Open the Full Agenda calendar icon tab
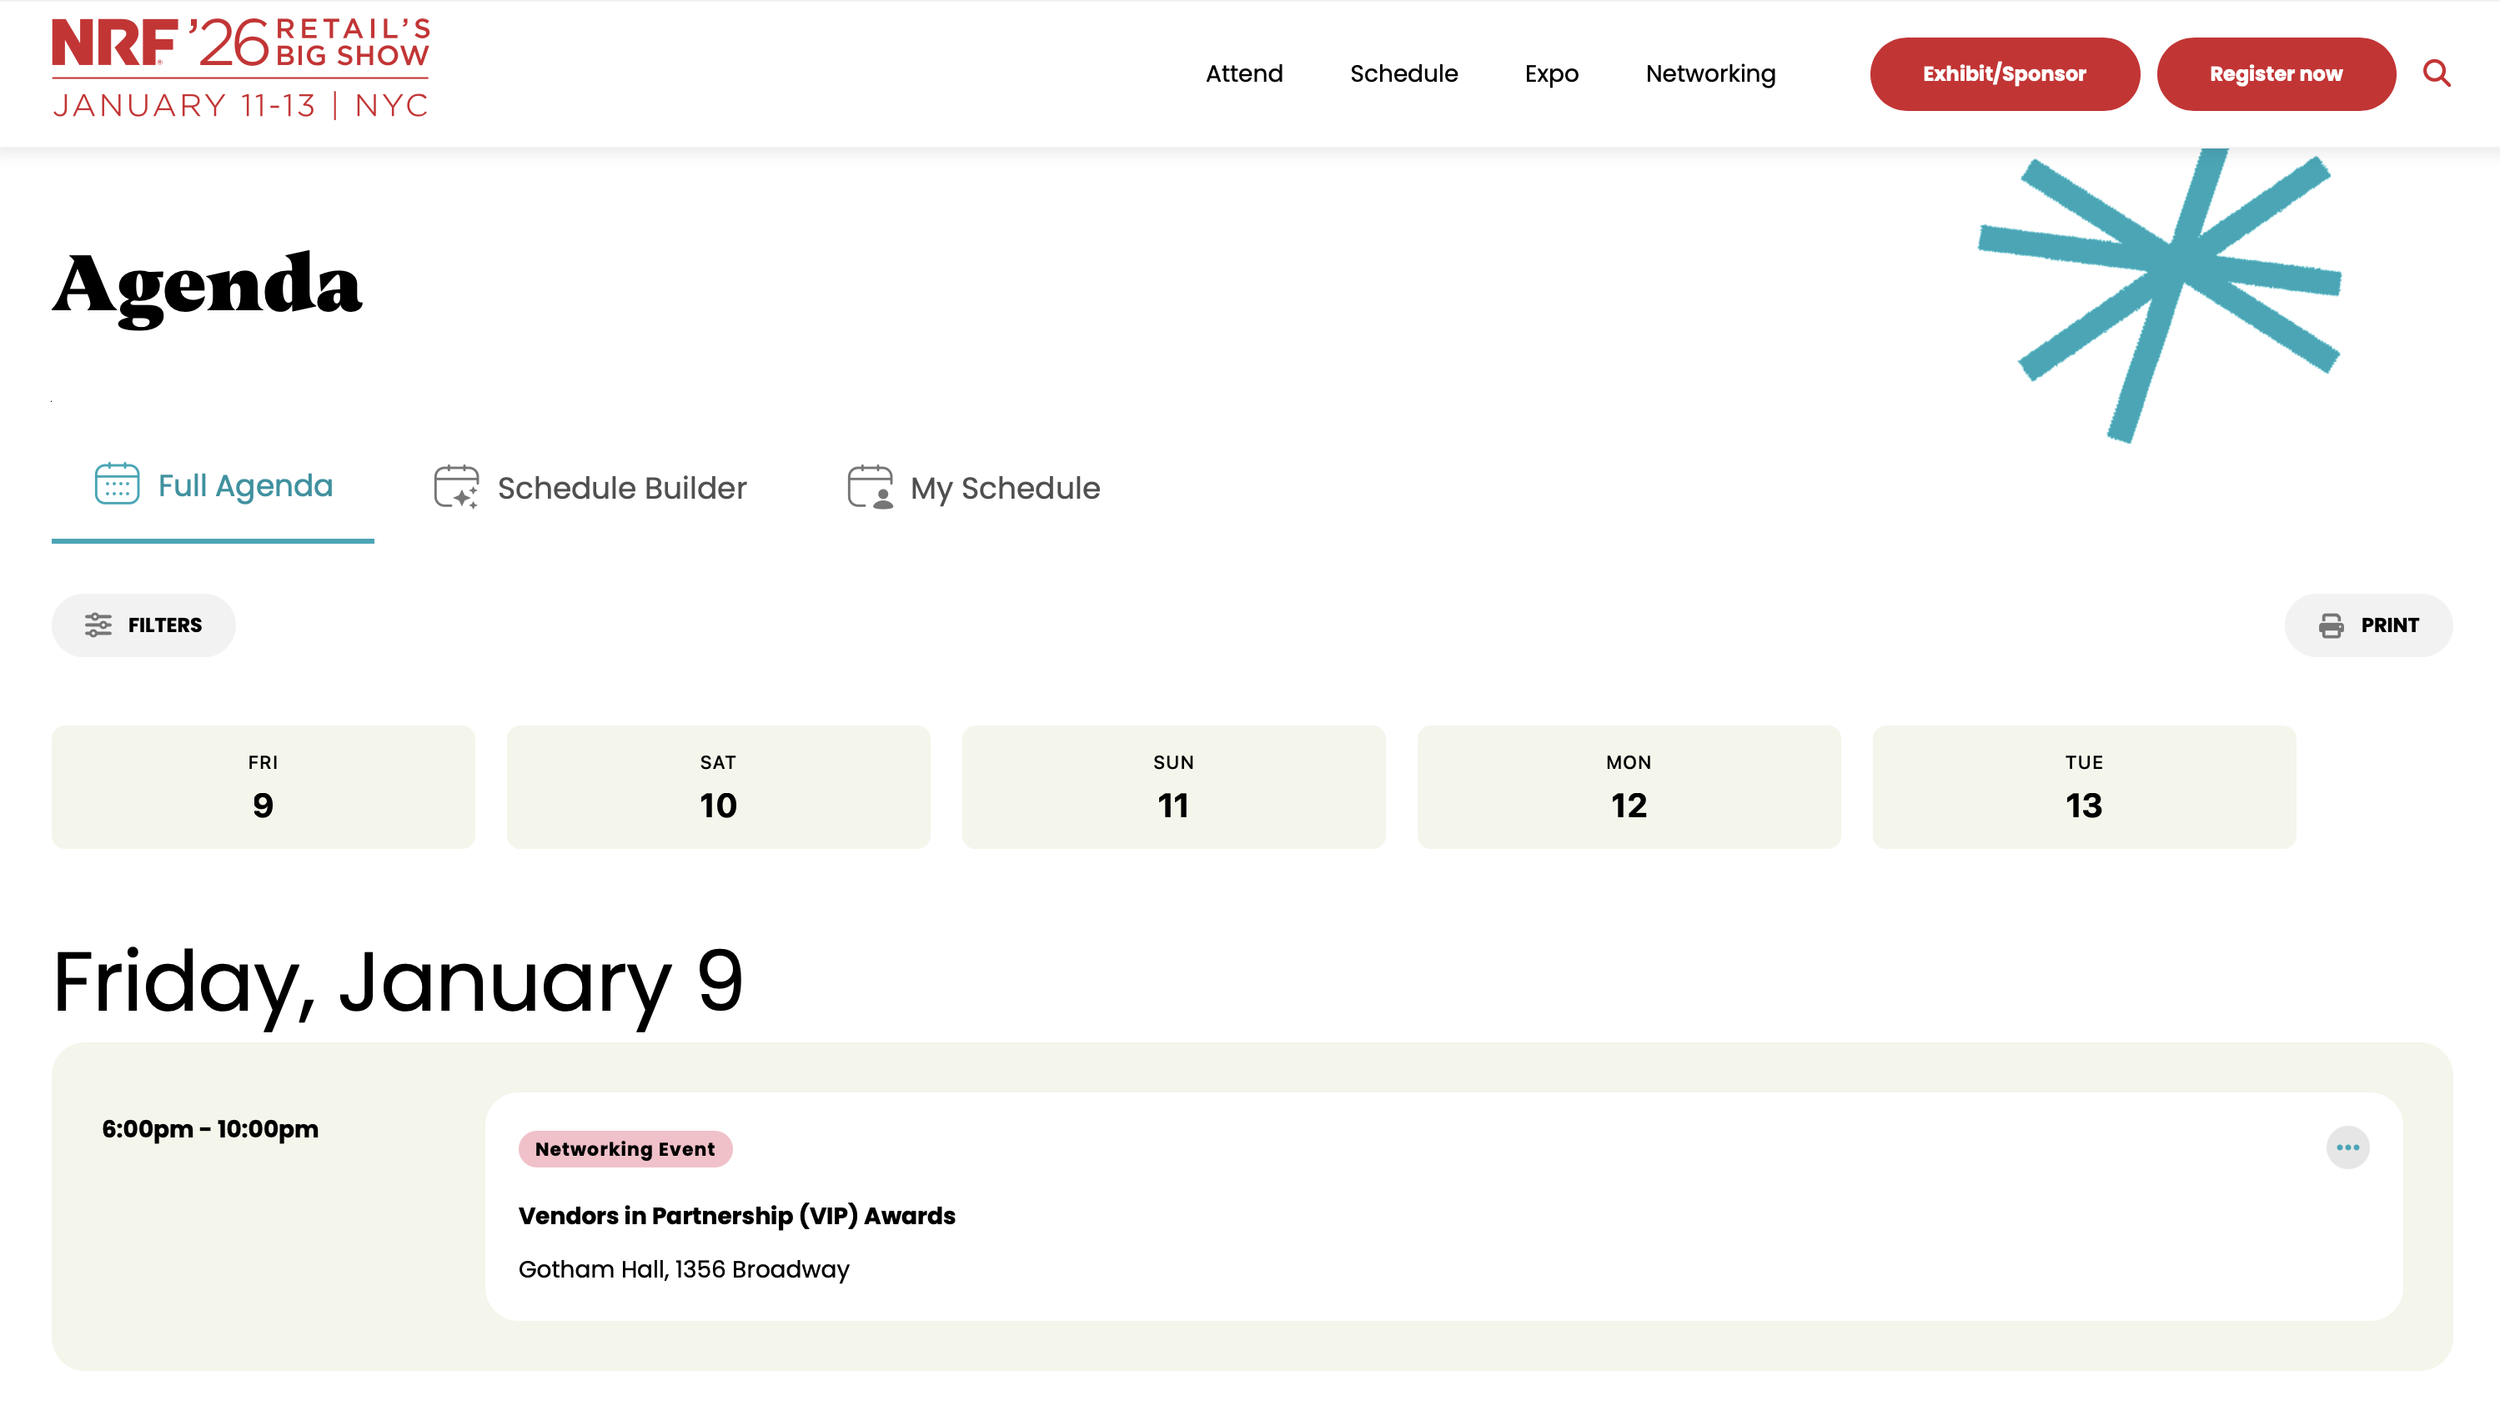 (x=117, y=485)
